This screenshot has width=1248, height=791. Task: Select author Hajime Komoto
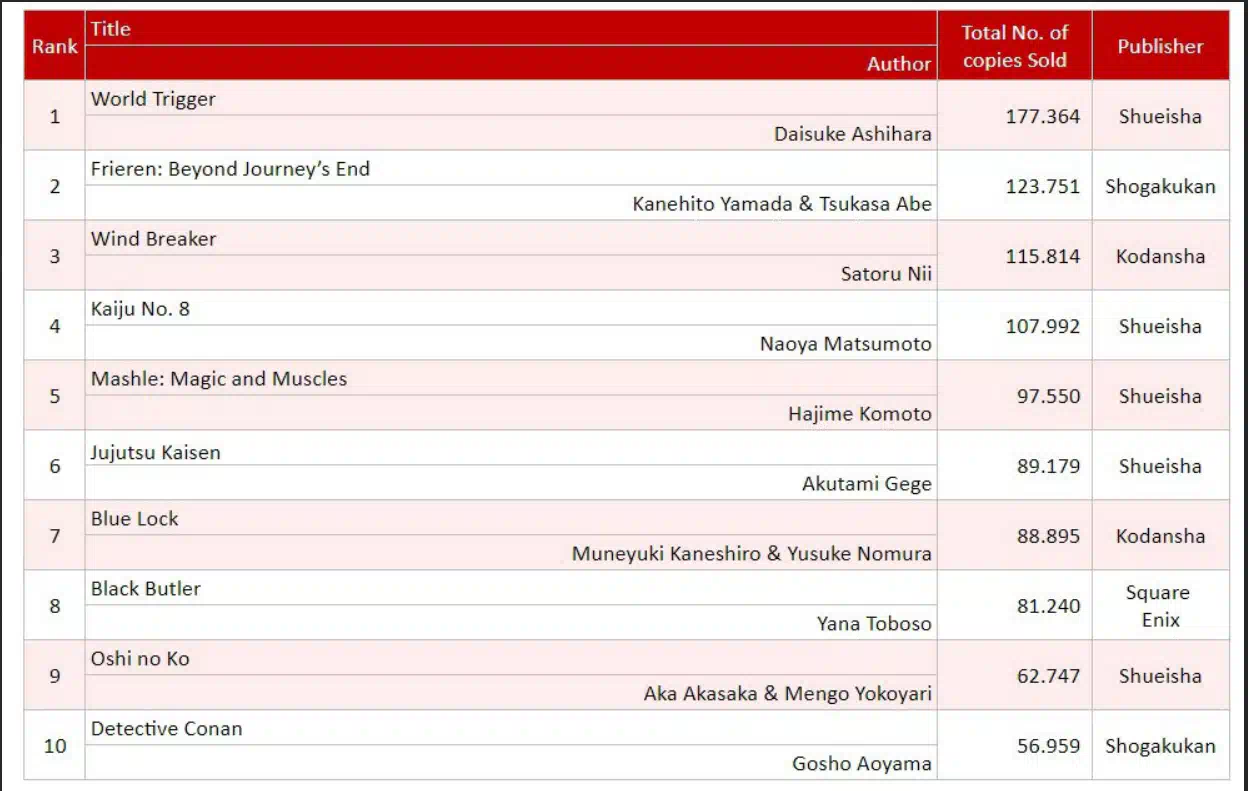[859, 414]
